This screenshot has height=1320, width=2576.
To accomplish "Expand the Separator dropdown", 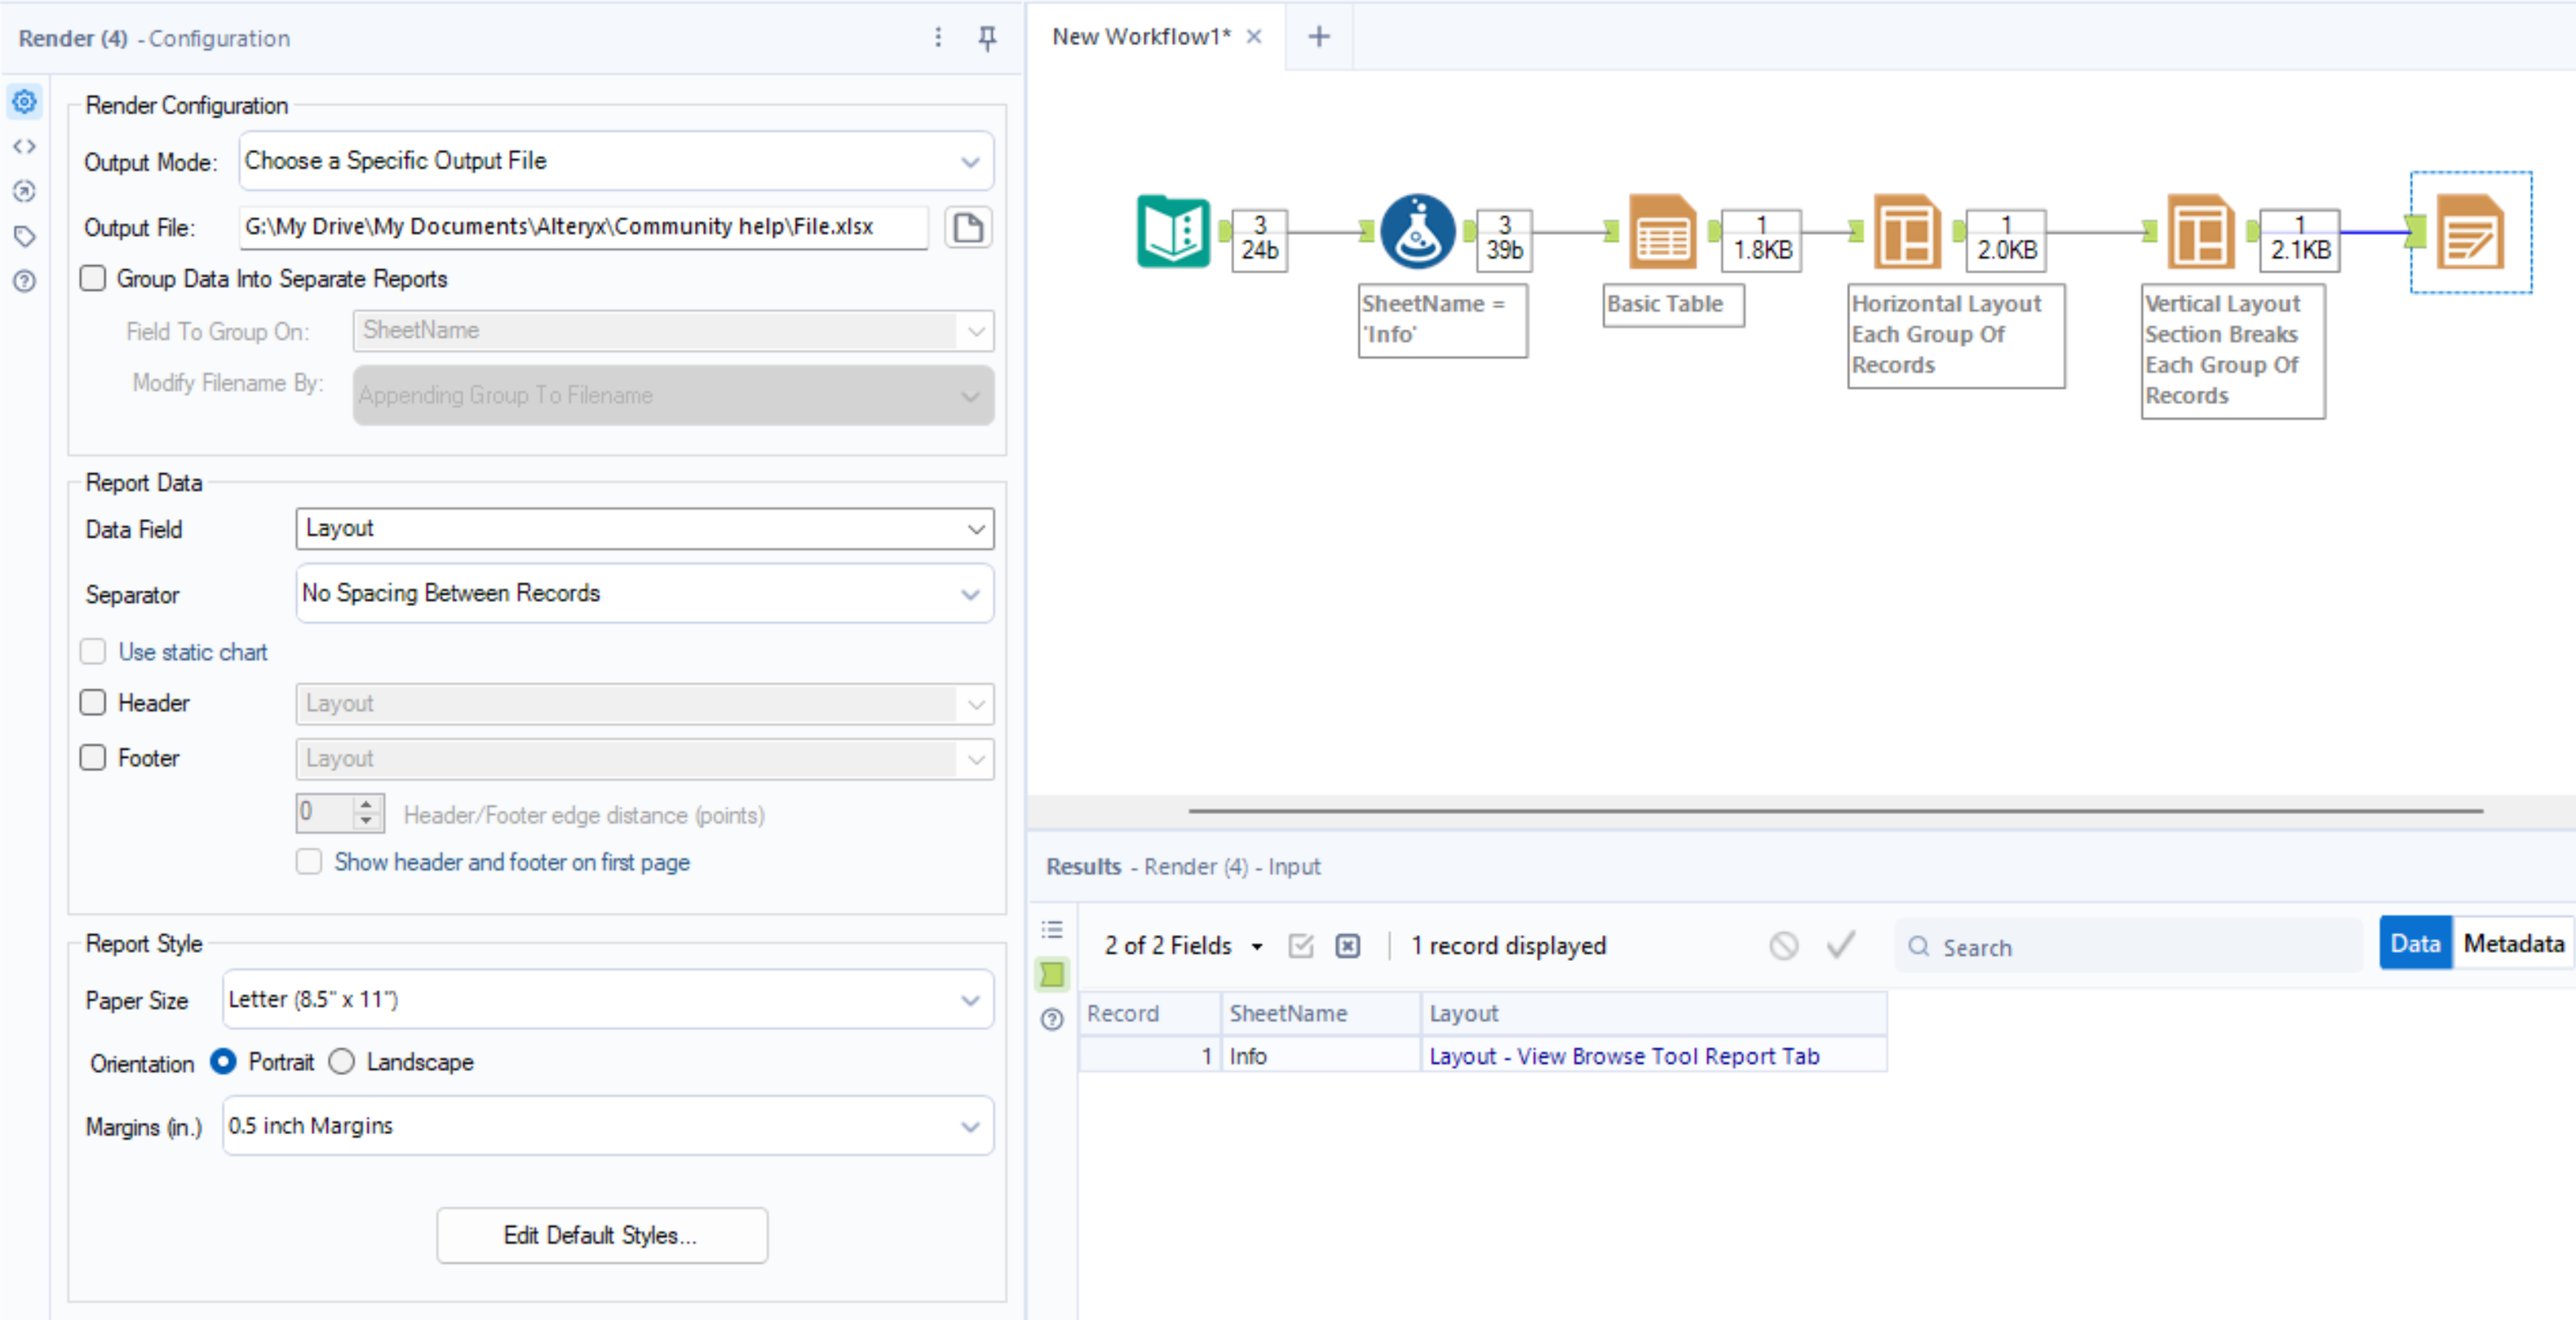I will point(644,593).
